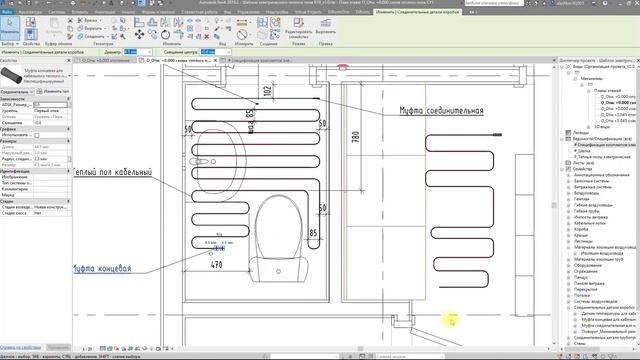This screenshot has height=360, width=640.
Task: Switch to О_Отм. +0.000 освещение view tab
Action: (x=105, y=60)
